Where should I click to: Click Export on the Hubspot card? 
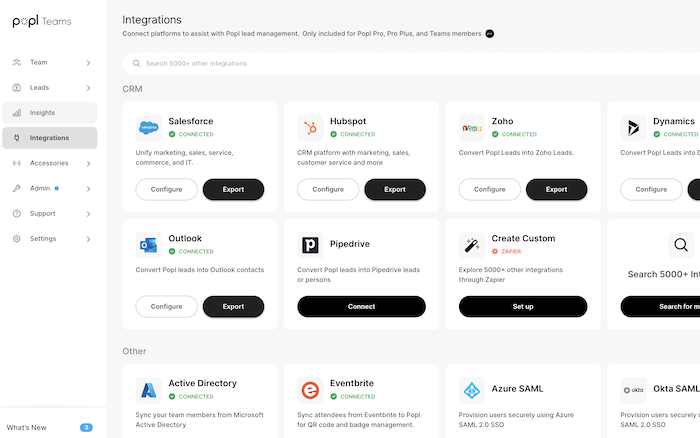395,189
